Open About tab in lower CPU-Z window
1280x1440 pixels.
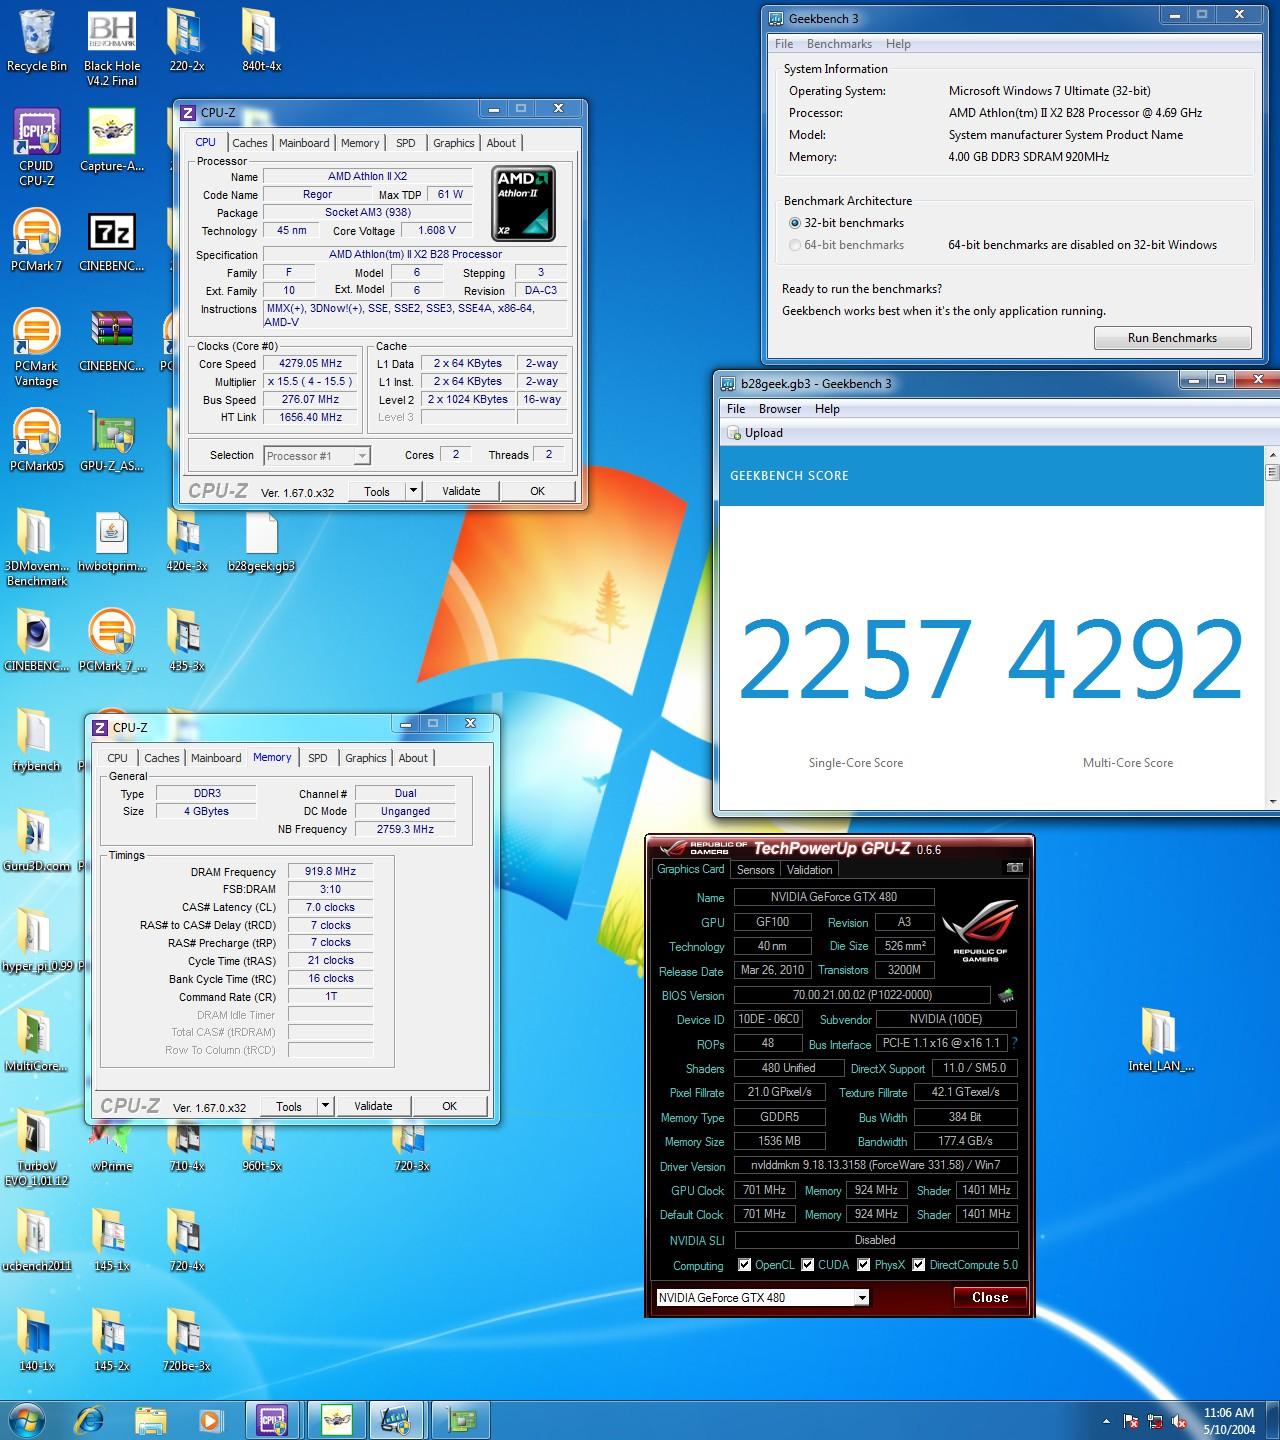tap(413, 758)
